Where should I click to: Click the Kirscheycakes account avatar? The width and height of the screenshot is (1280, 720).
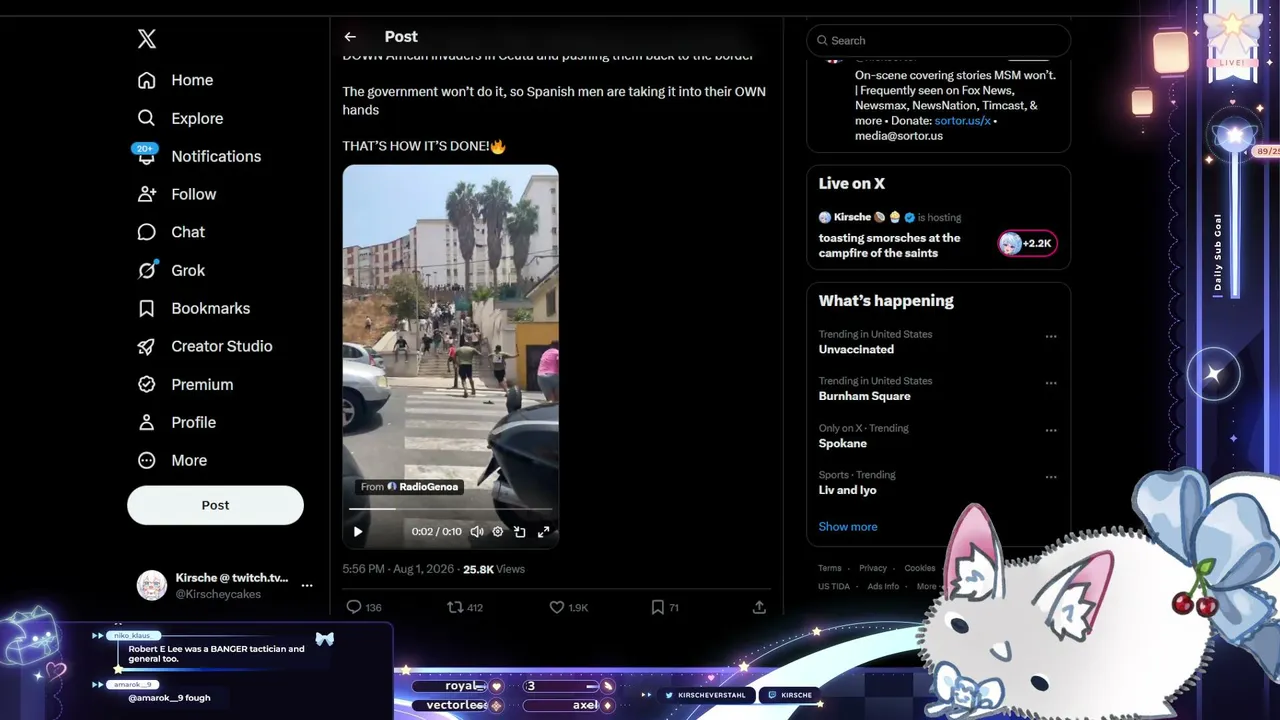[x=152, y=585]
